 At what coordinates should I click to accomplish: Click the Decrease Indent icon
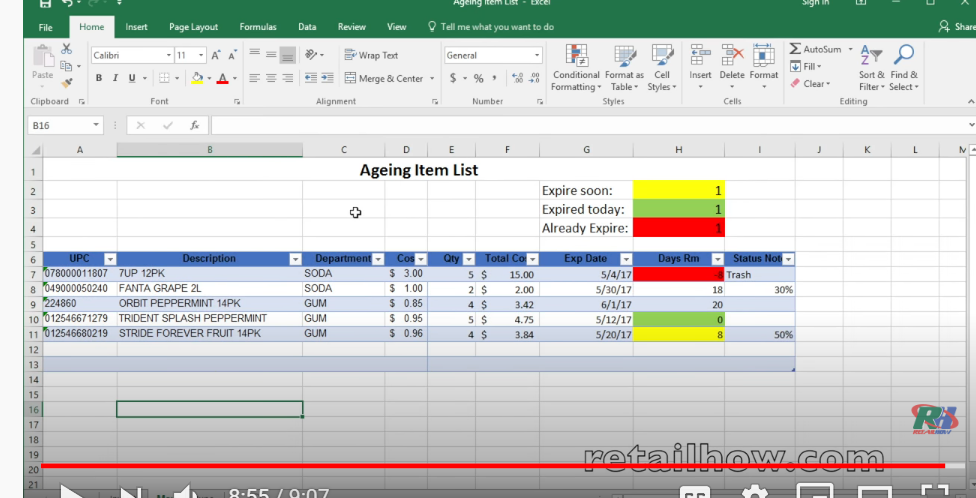(x=311, y=78)
